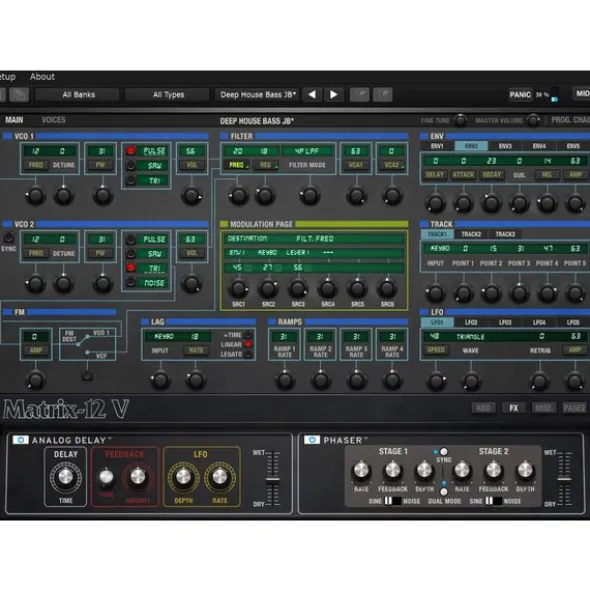Enable VCO 2 PULSE waveform LED
This screenshot has height=591, width=590.
click(x=131, y=239)
